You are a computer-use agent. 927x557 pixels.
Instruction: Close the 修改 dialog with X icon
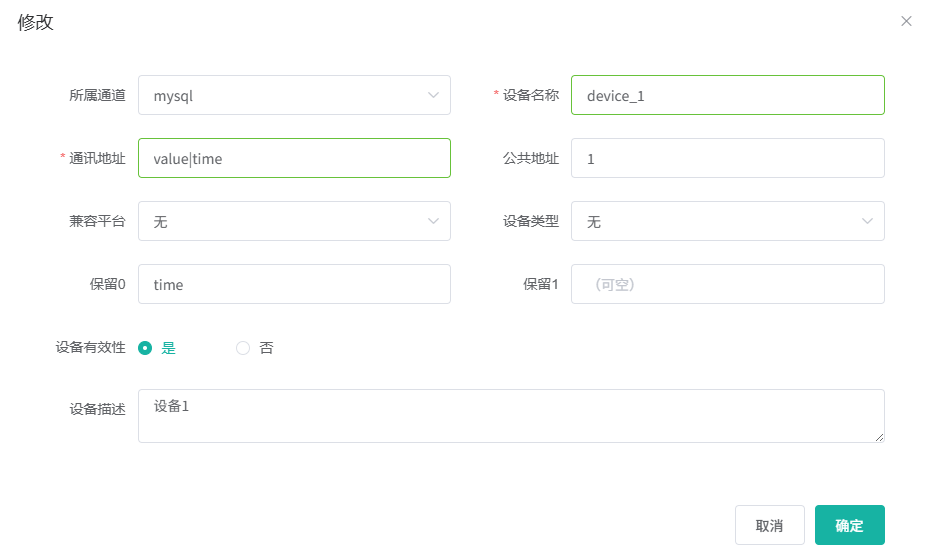coord(906,21)
